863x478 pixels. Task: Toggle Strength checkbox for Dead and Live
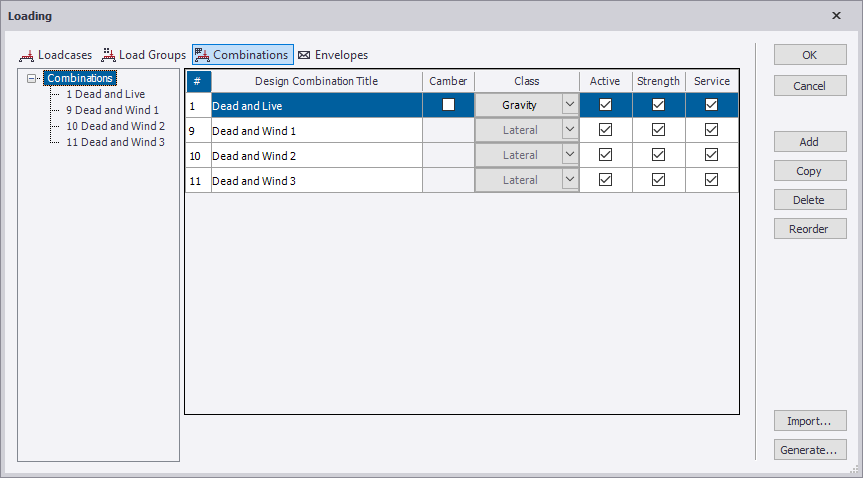point(658,105)
